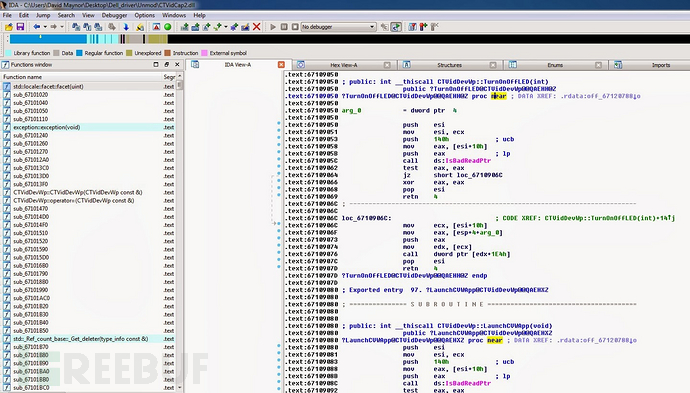Select exception::exception(void) in functions list
The height and width of the screenshot is (393, 690).
(x=88, y=127)
